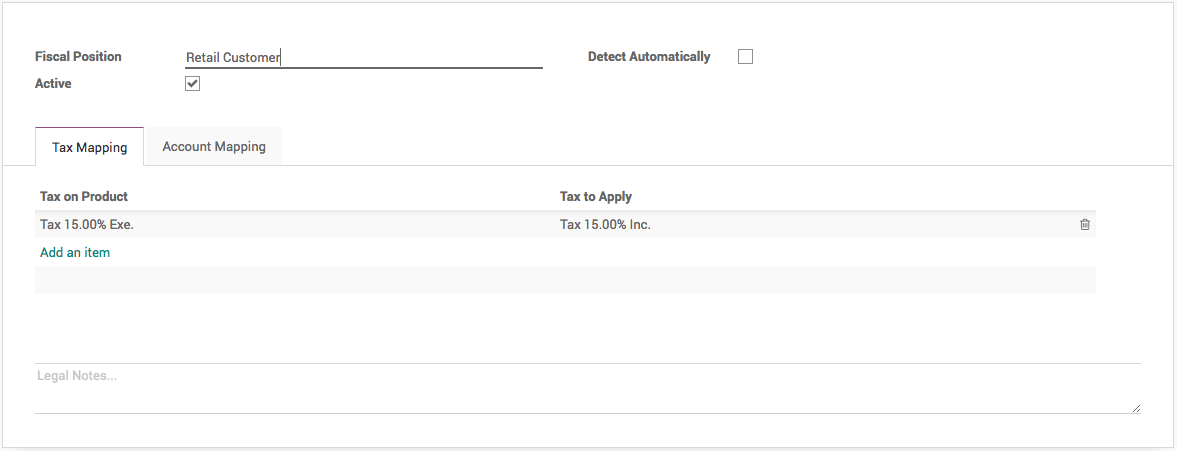Click the Fiscal Position field label
1177x451 pixels.
click(x=78, y=57)
